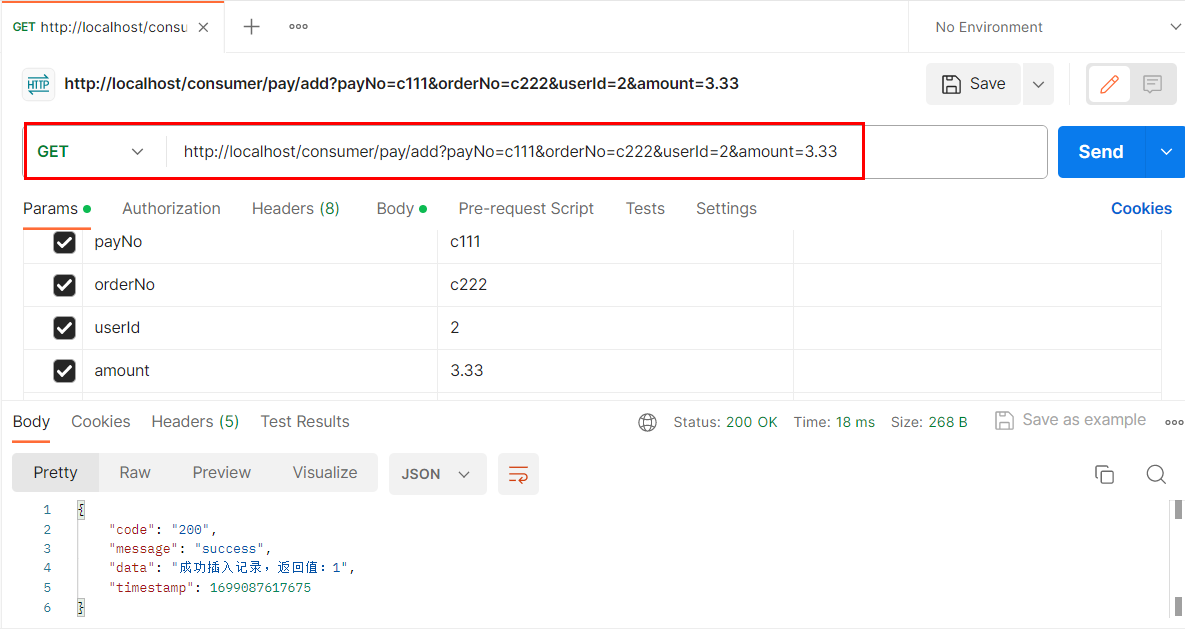
Task: Select the response Body tab
Action: pyautogui.click(x=31, y=422)
